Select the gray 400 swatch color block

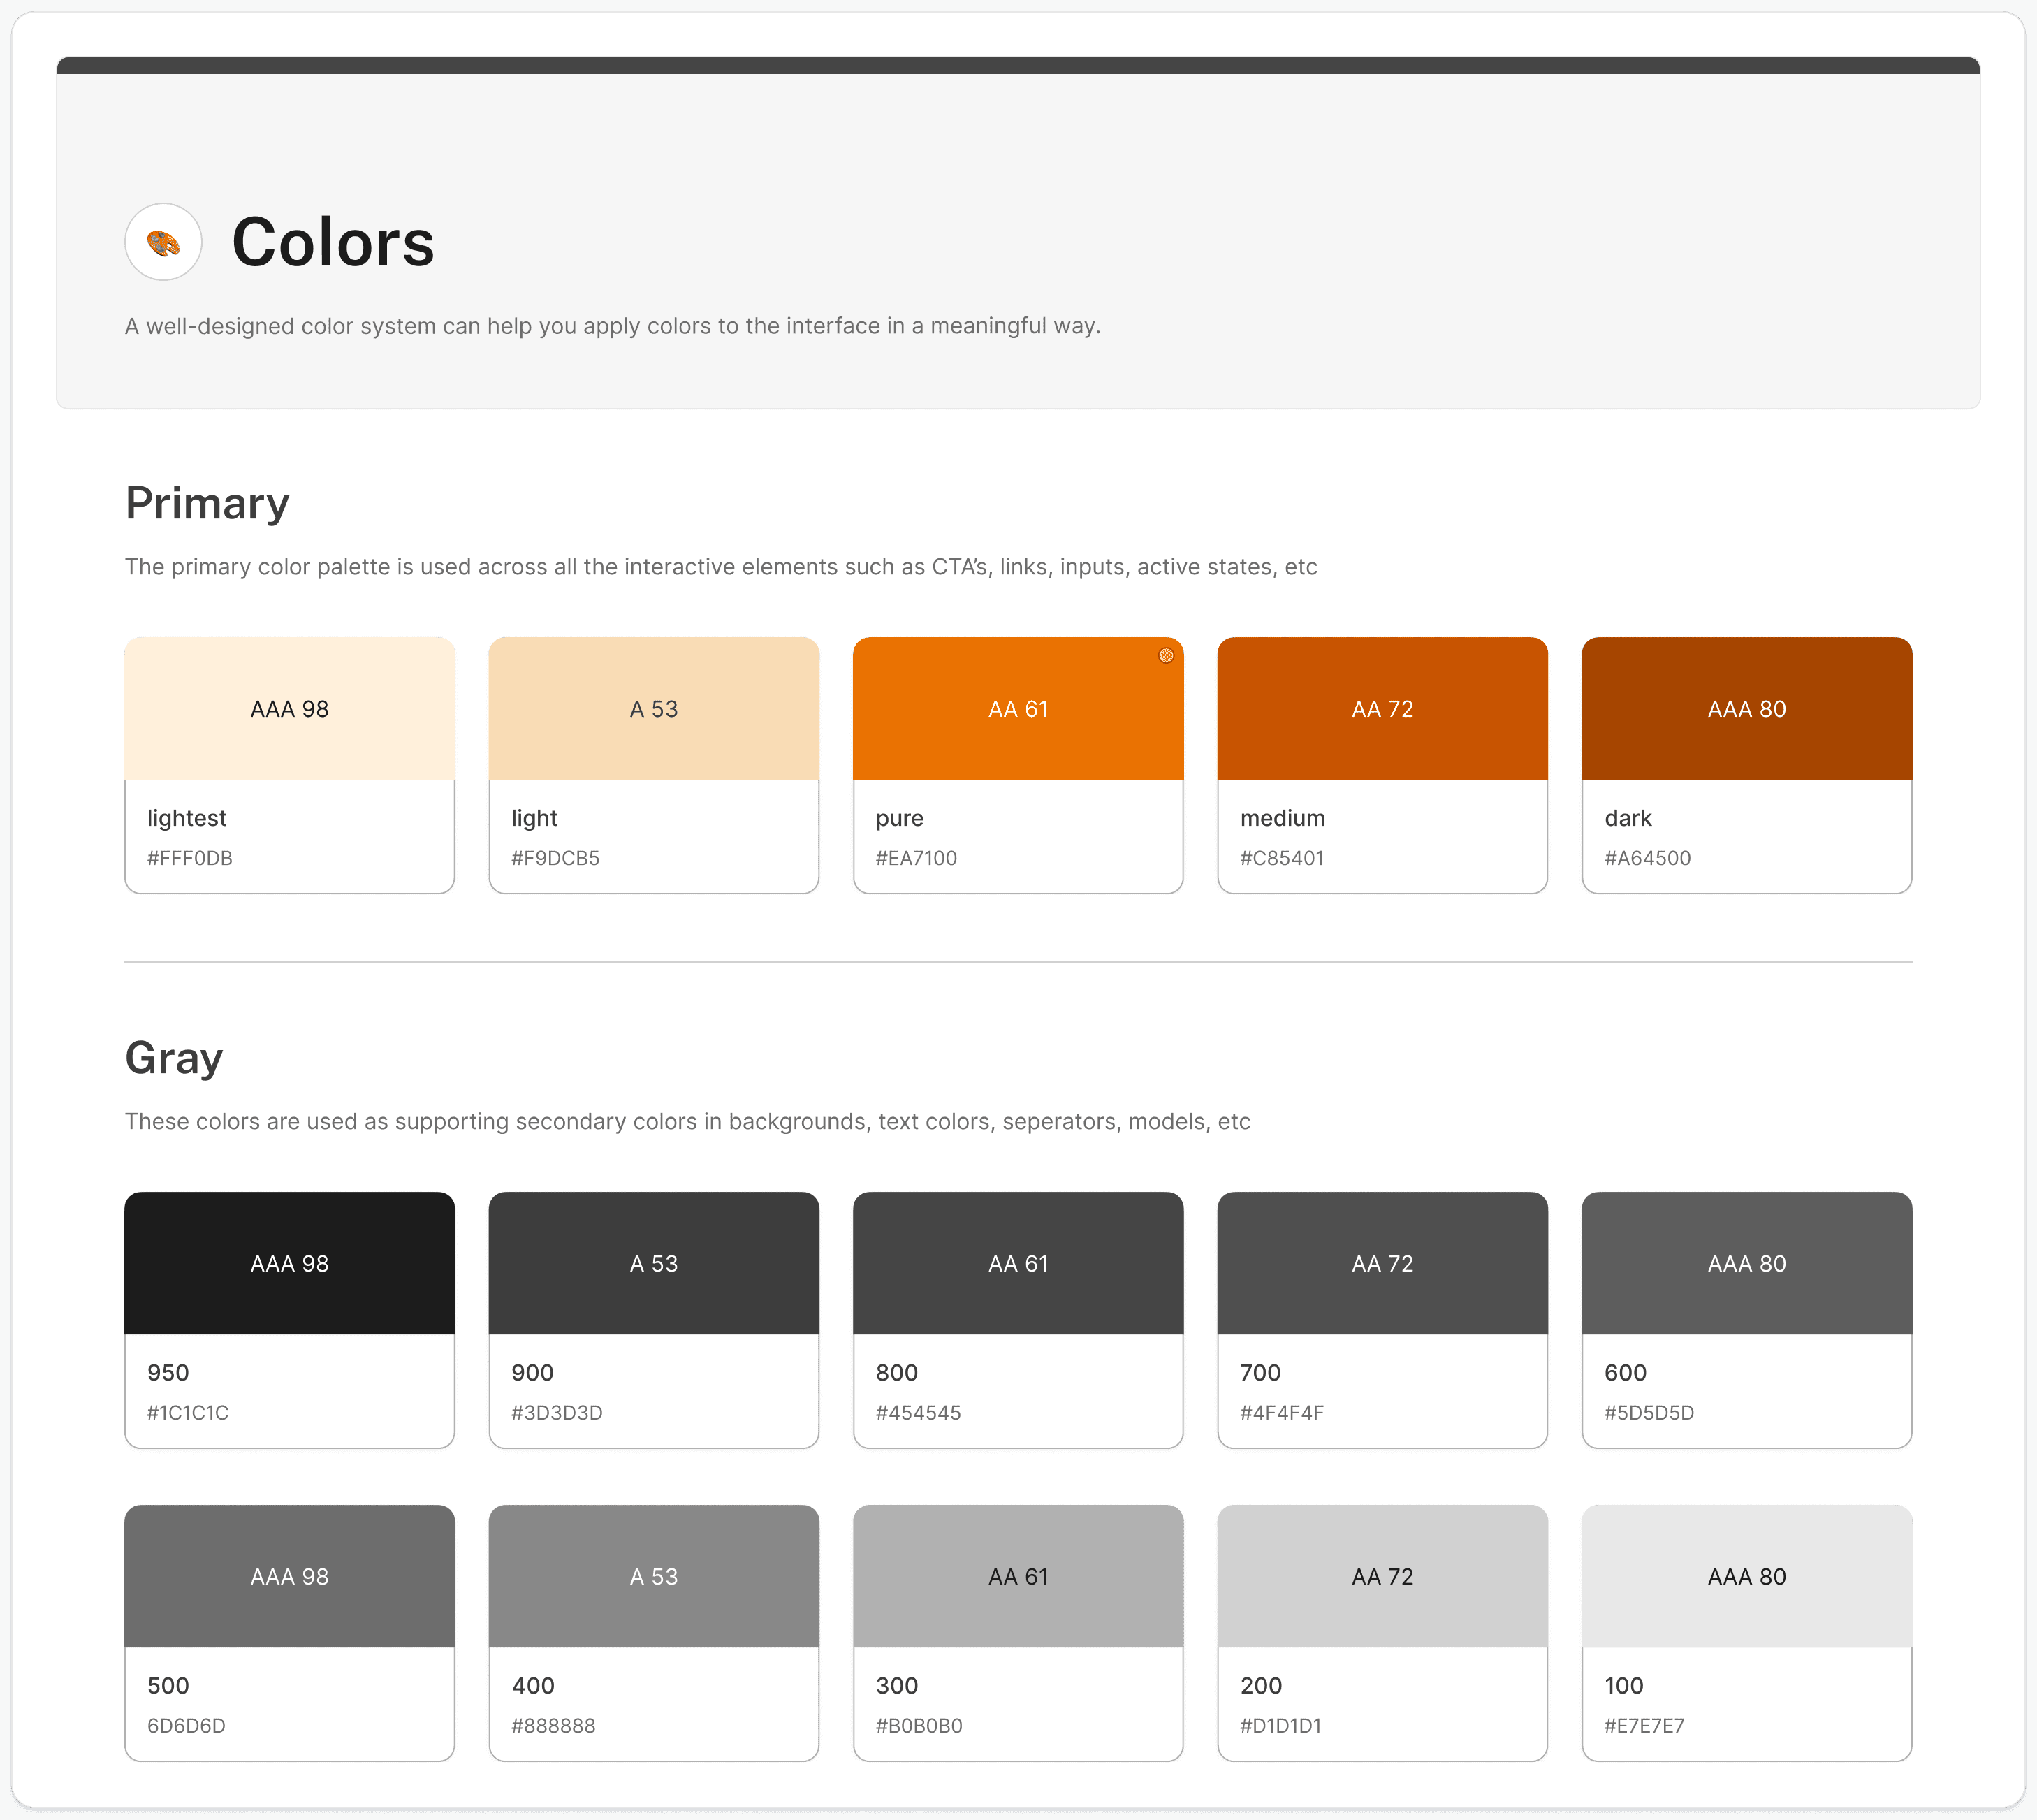[654, 1576]
